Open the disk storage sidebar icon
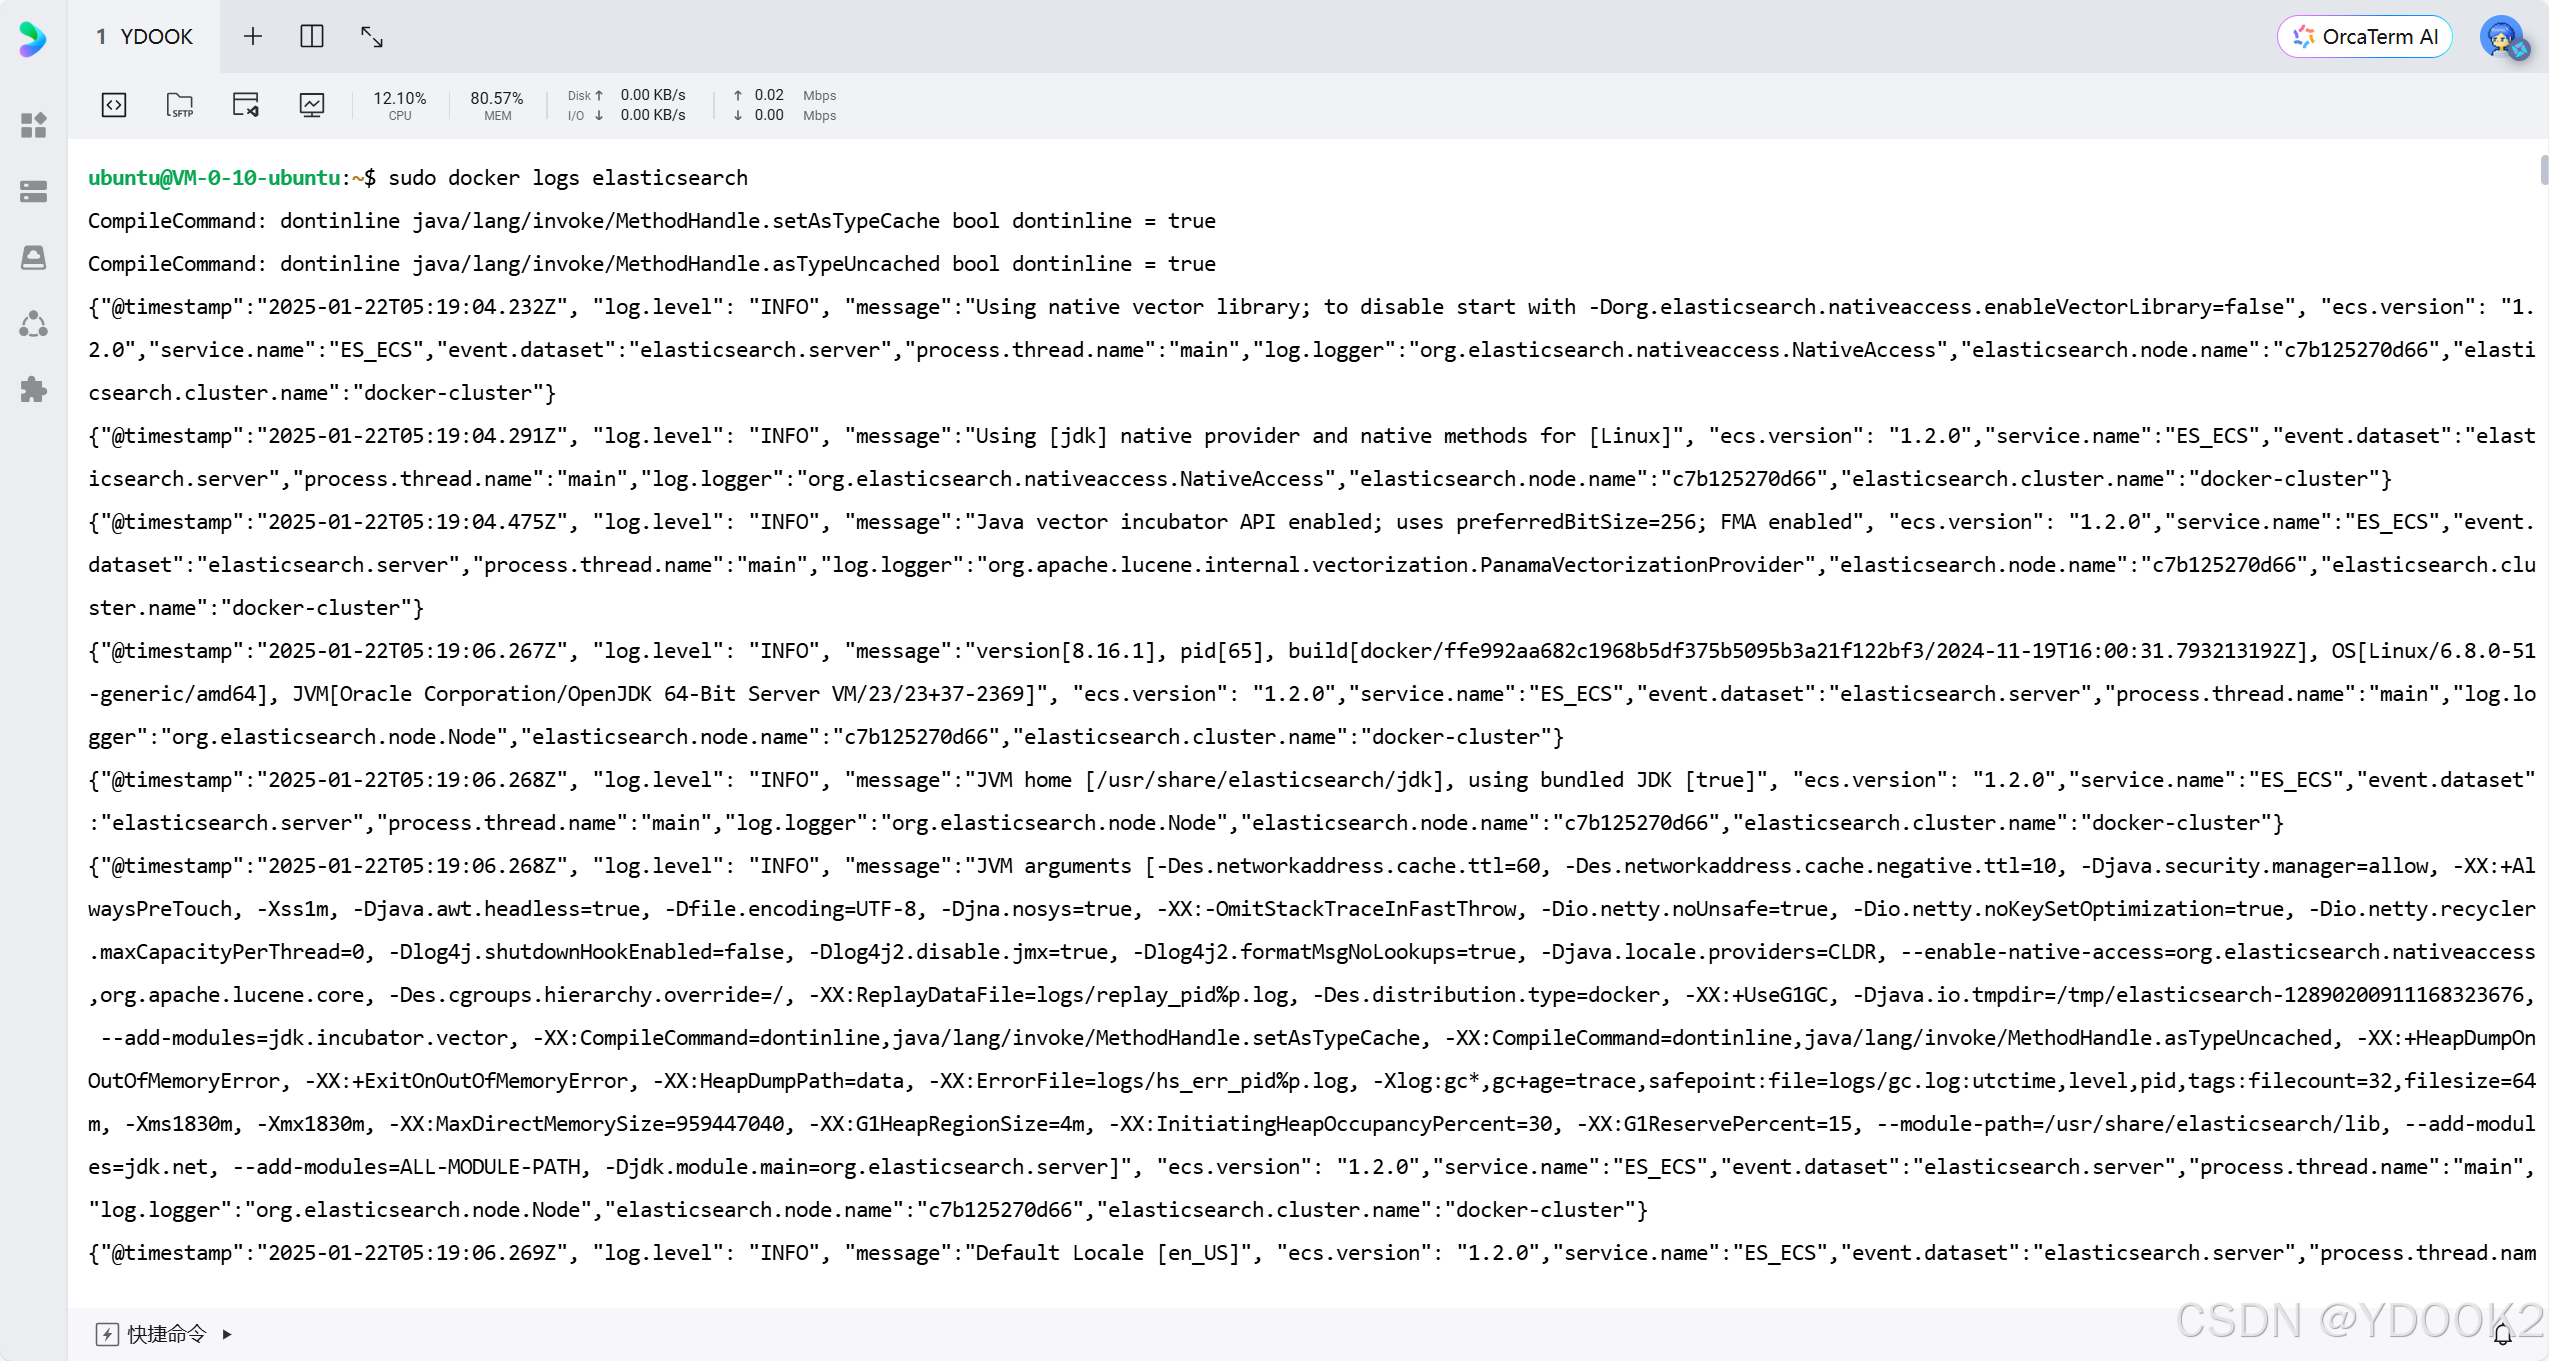This screenshot has width=2549, height=1361. [x=34, y=257]
